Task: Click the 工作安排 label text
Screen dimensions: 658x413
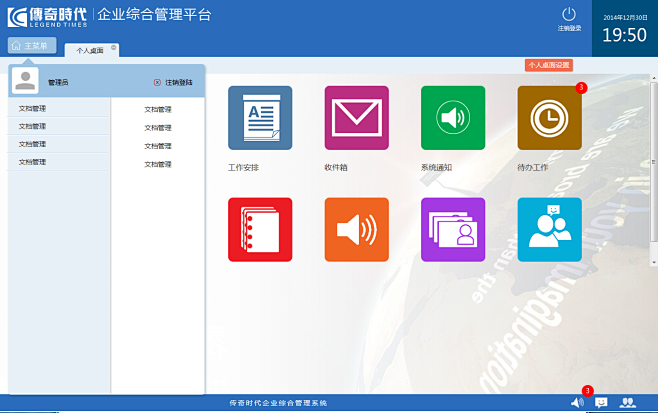Action: [243, 167]
